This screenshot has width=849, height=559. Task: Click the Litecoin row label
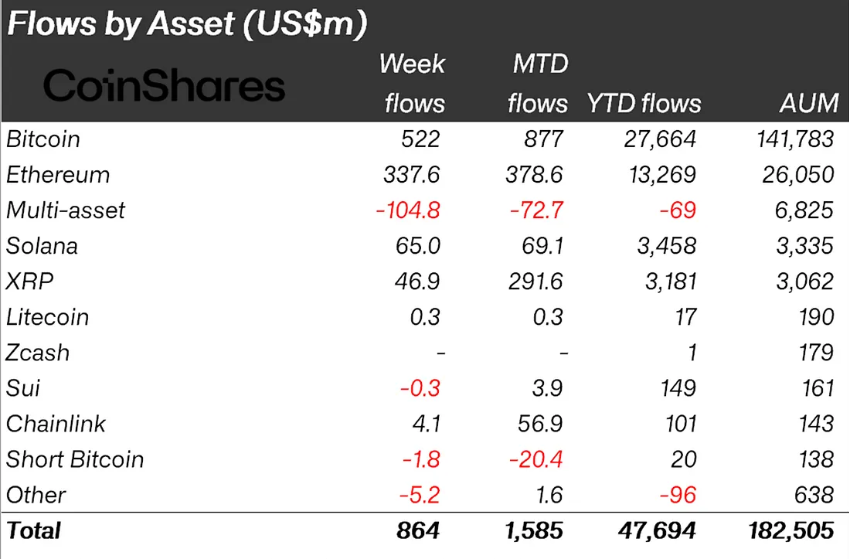click(x=48, y=317)
